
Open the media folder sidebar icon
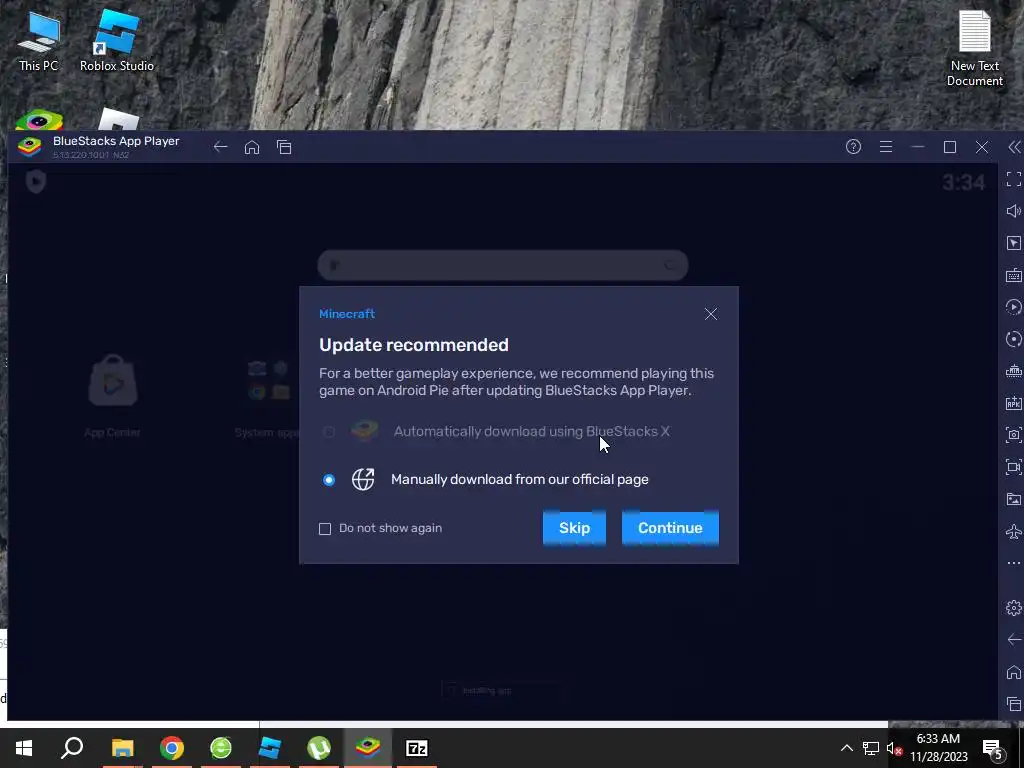tap(1014, 499)
